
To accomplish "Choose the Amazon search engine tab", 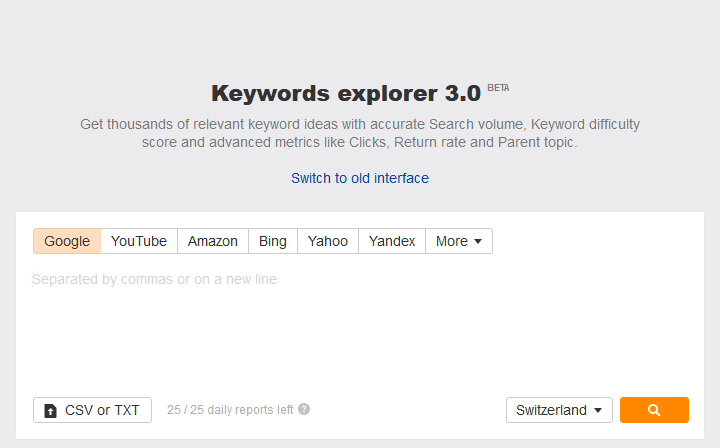I will 213,241.
